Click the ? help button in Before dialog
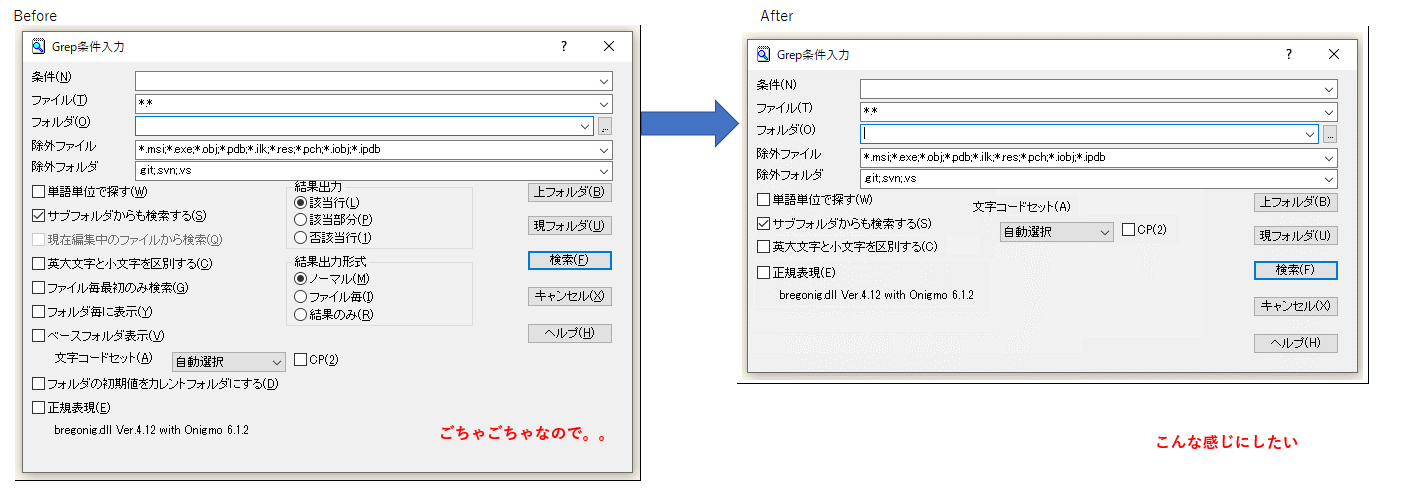This screenshot has width=1405, height=491. point(563,46)
